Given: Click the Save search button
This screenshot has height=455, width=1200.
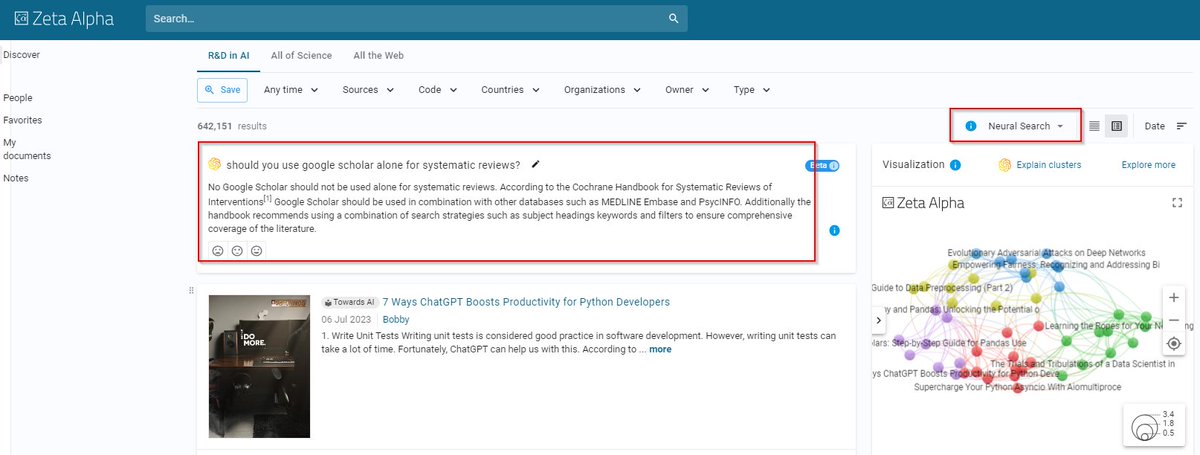Looking at the screenshot, I should click(x=222, y=90).
